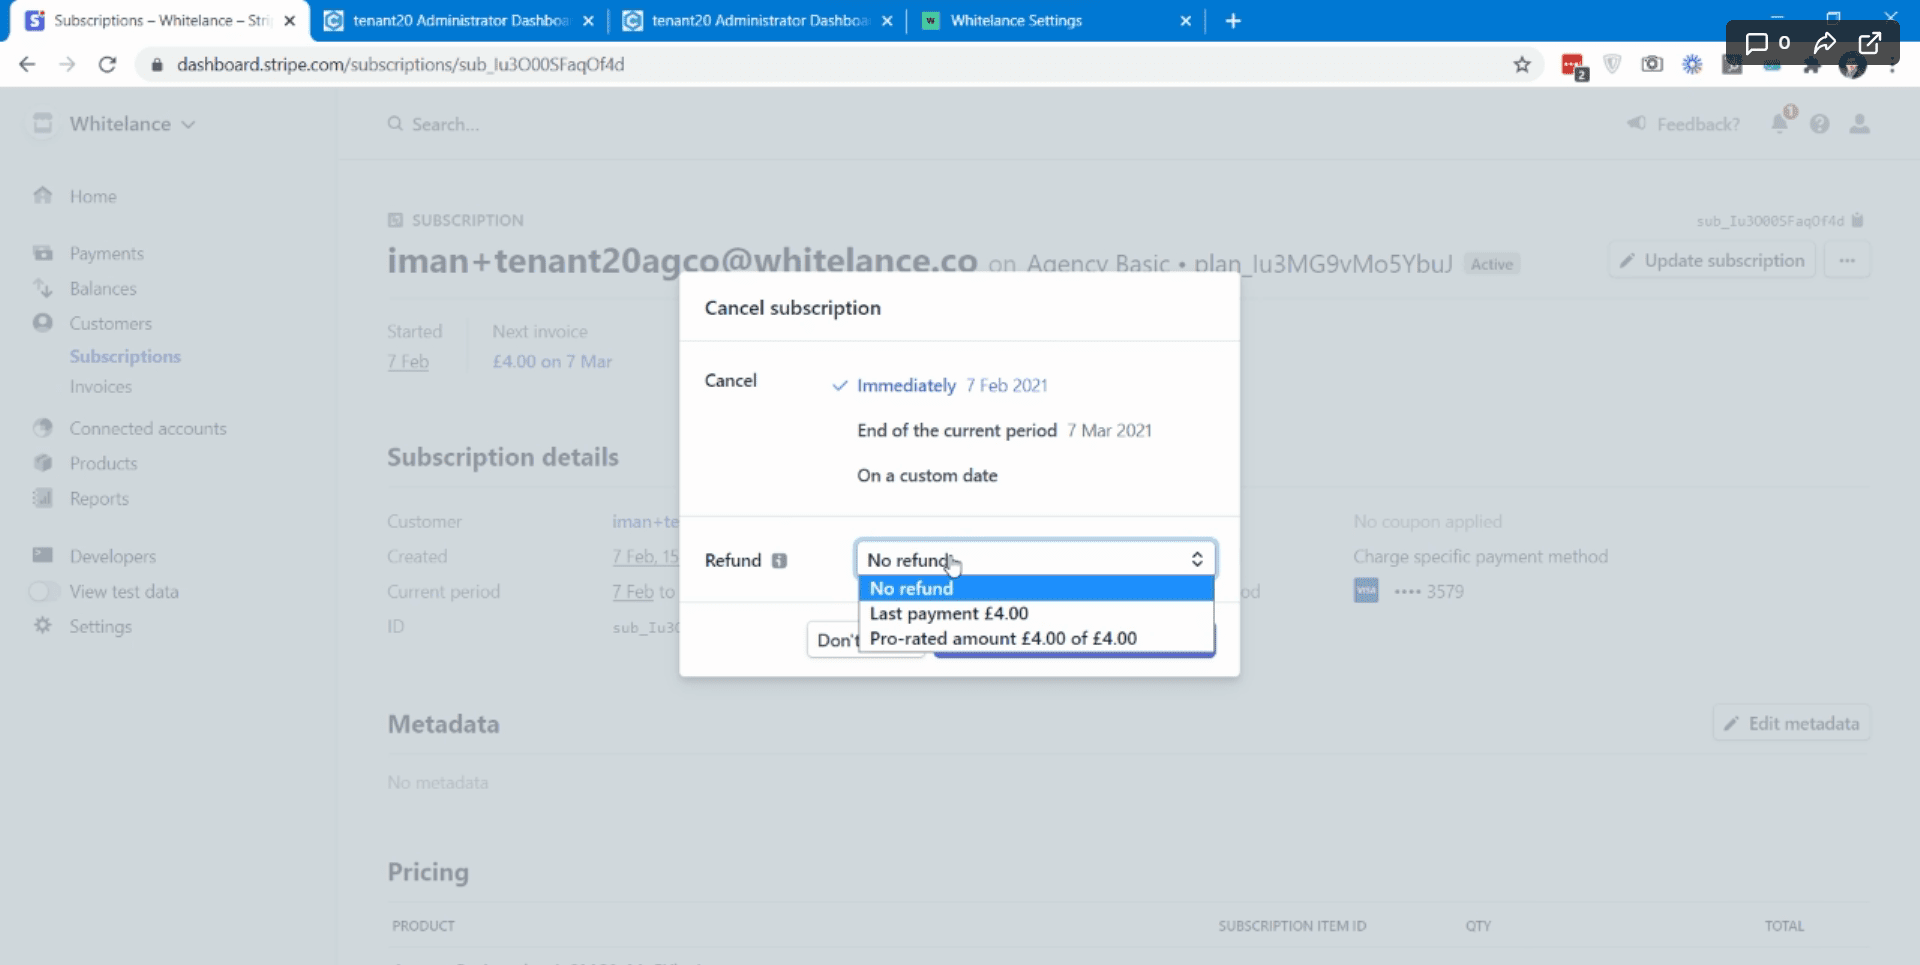Open Invoices in sidebar

[x=100, y=386]
